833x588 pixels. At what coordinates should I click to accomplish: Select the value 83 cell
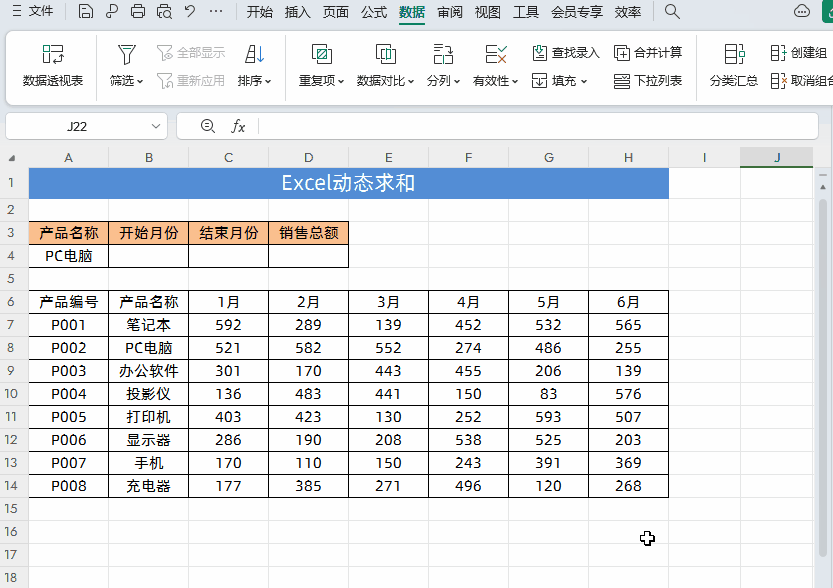coord(548,394)
